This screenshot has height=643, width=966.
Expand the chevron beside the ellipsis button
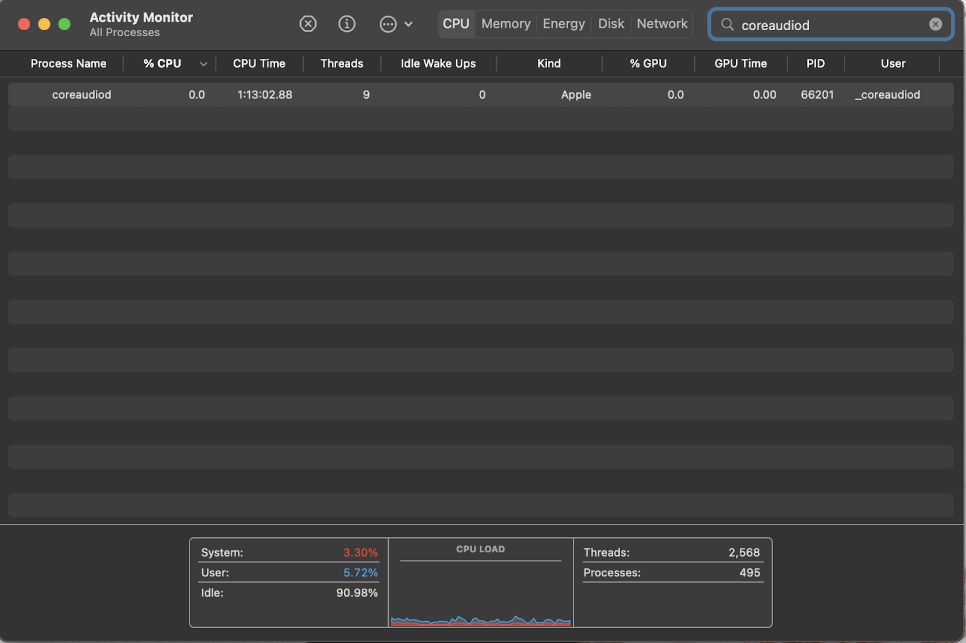click(x=408, y=24)
